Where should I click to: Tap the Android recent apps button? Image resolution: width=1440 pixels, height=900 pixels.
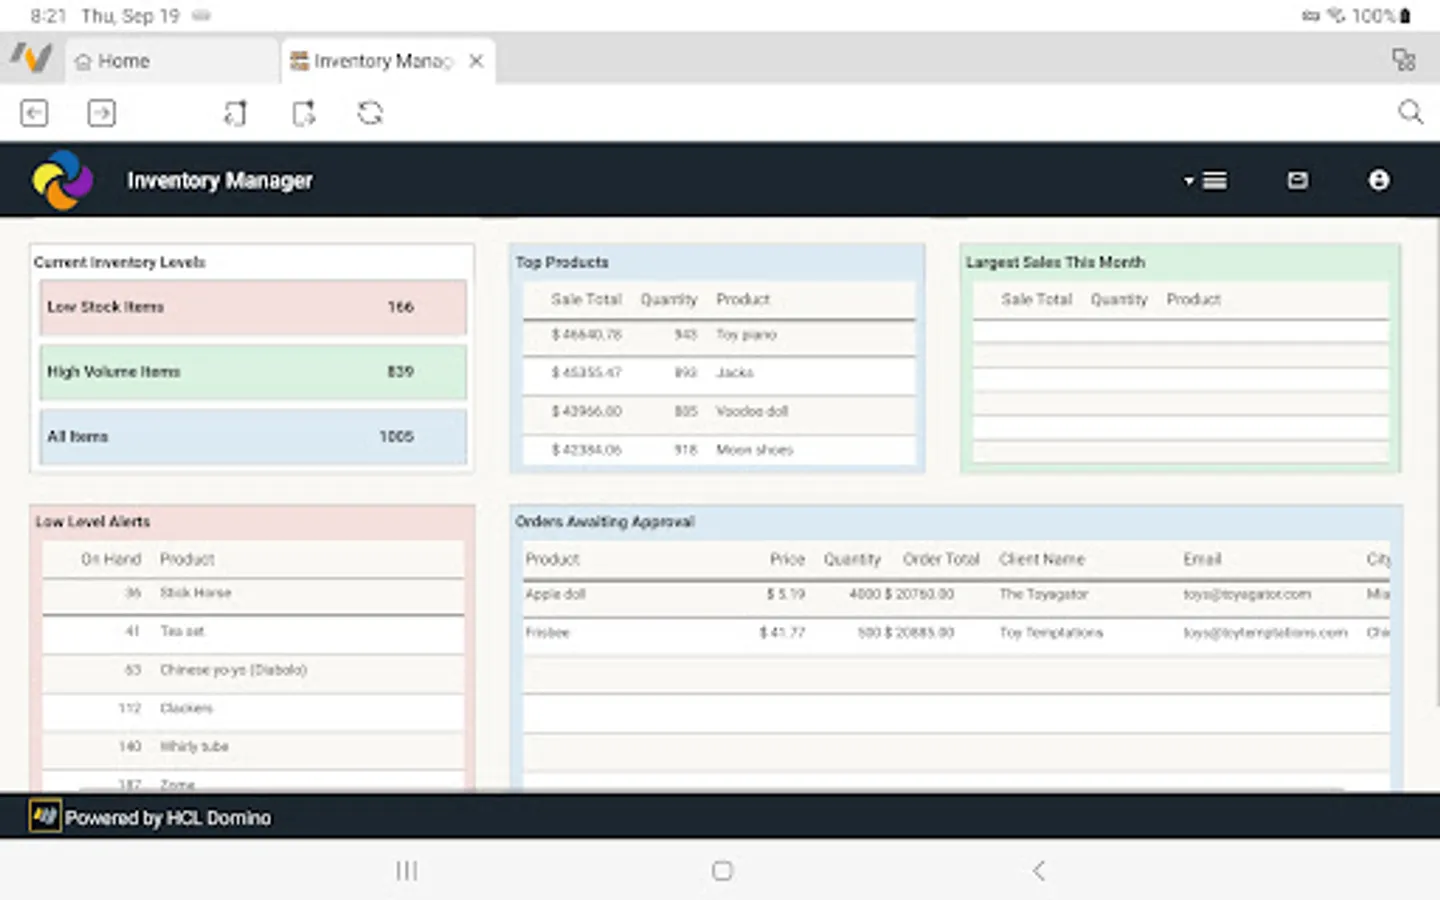click(406, 870)
